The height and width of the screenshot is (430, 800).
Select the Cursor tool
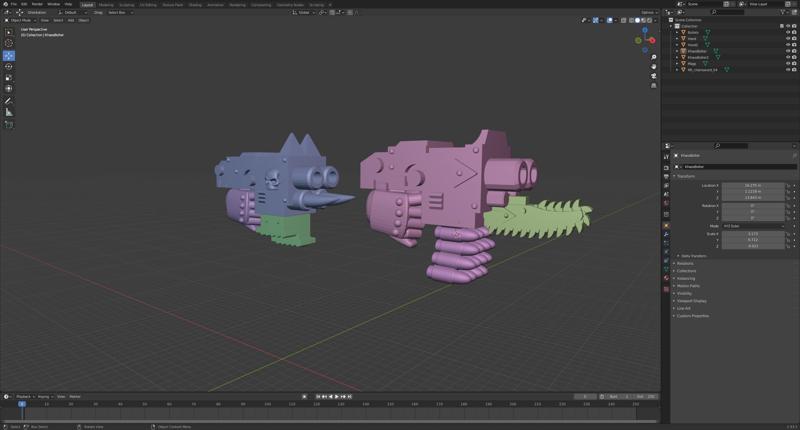tap(9, 43)
